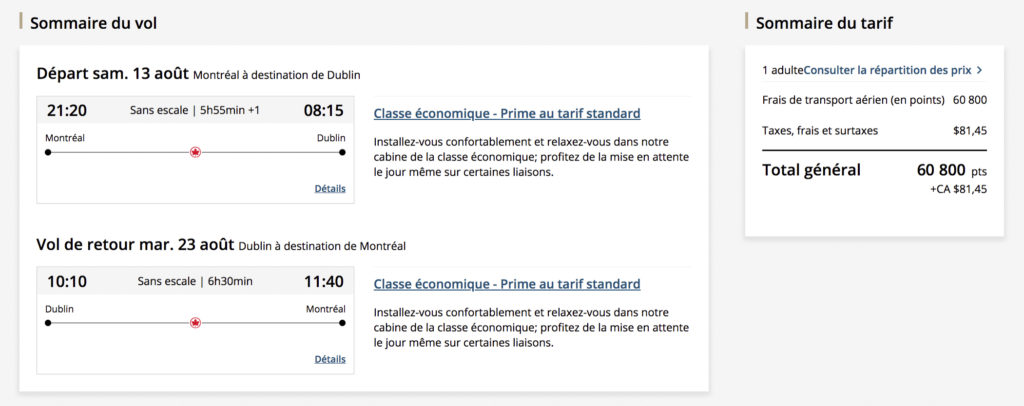The width and height of the screenshot is (1024, 406).
Task: Click the Sommaire du vol heading
Action: [x=93, y=22]
